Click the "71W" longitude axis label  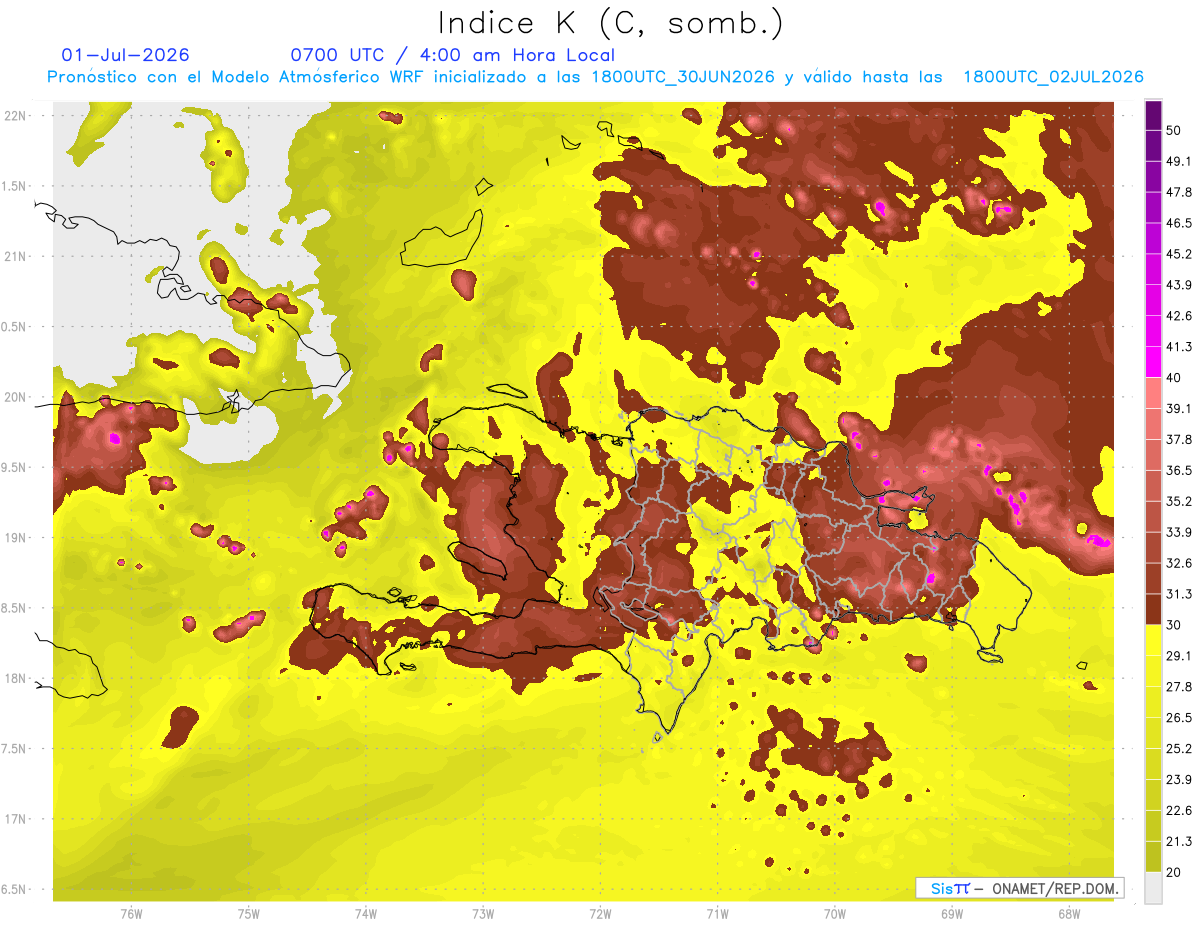point(717,914)
